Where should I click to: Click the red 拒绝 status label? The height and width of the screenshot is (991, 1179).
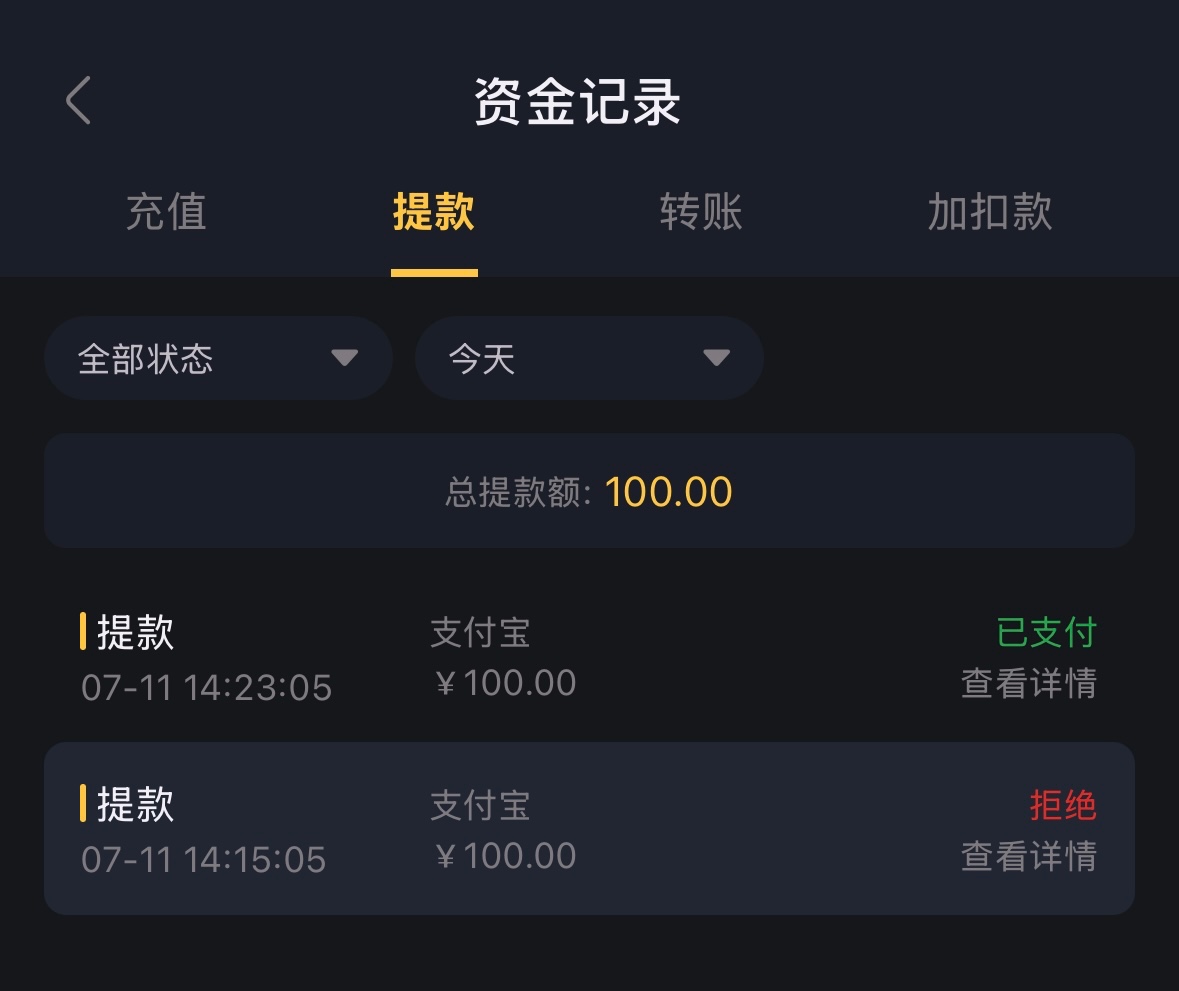click(1063, 805)
